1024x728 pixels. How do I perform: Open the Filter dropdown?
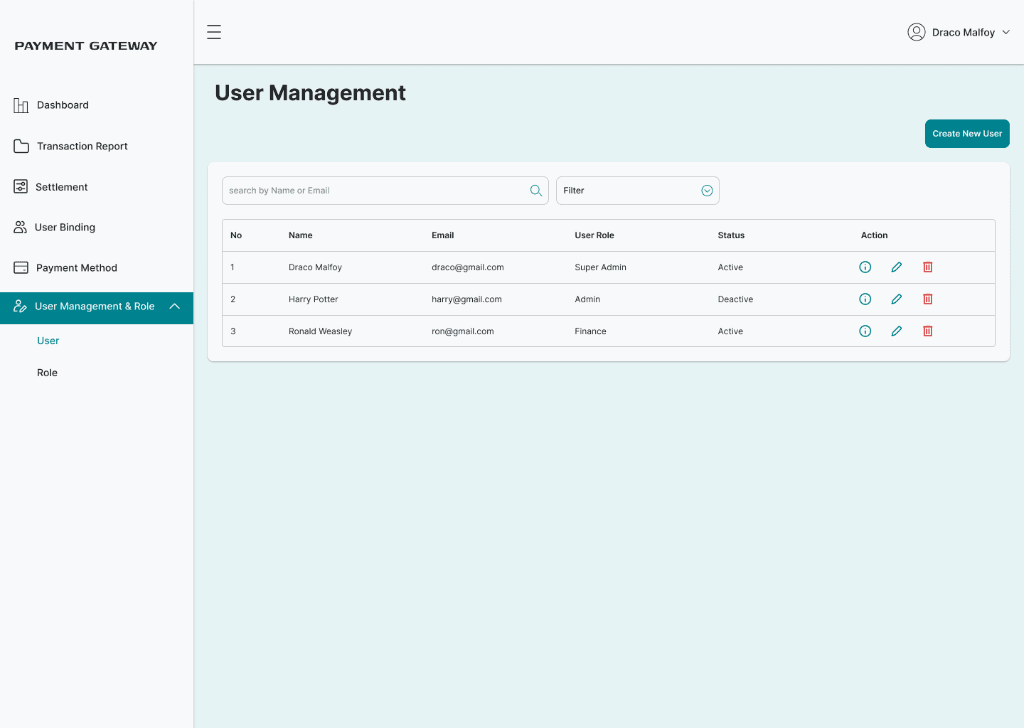(637, 191)
